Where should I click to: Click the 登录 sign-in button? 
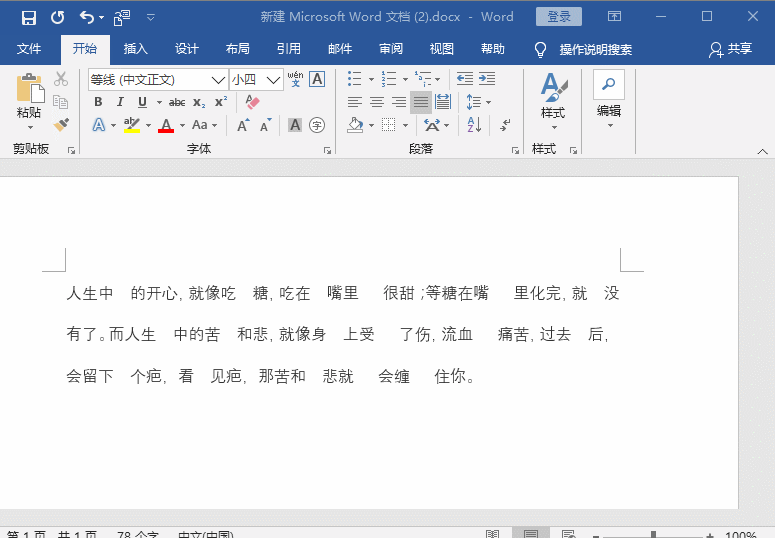tap(559, 17)
